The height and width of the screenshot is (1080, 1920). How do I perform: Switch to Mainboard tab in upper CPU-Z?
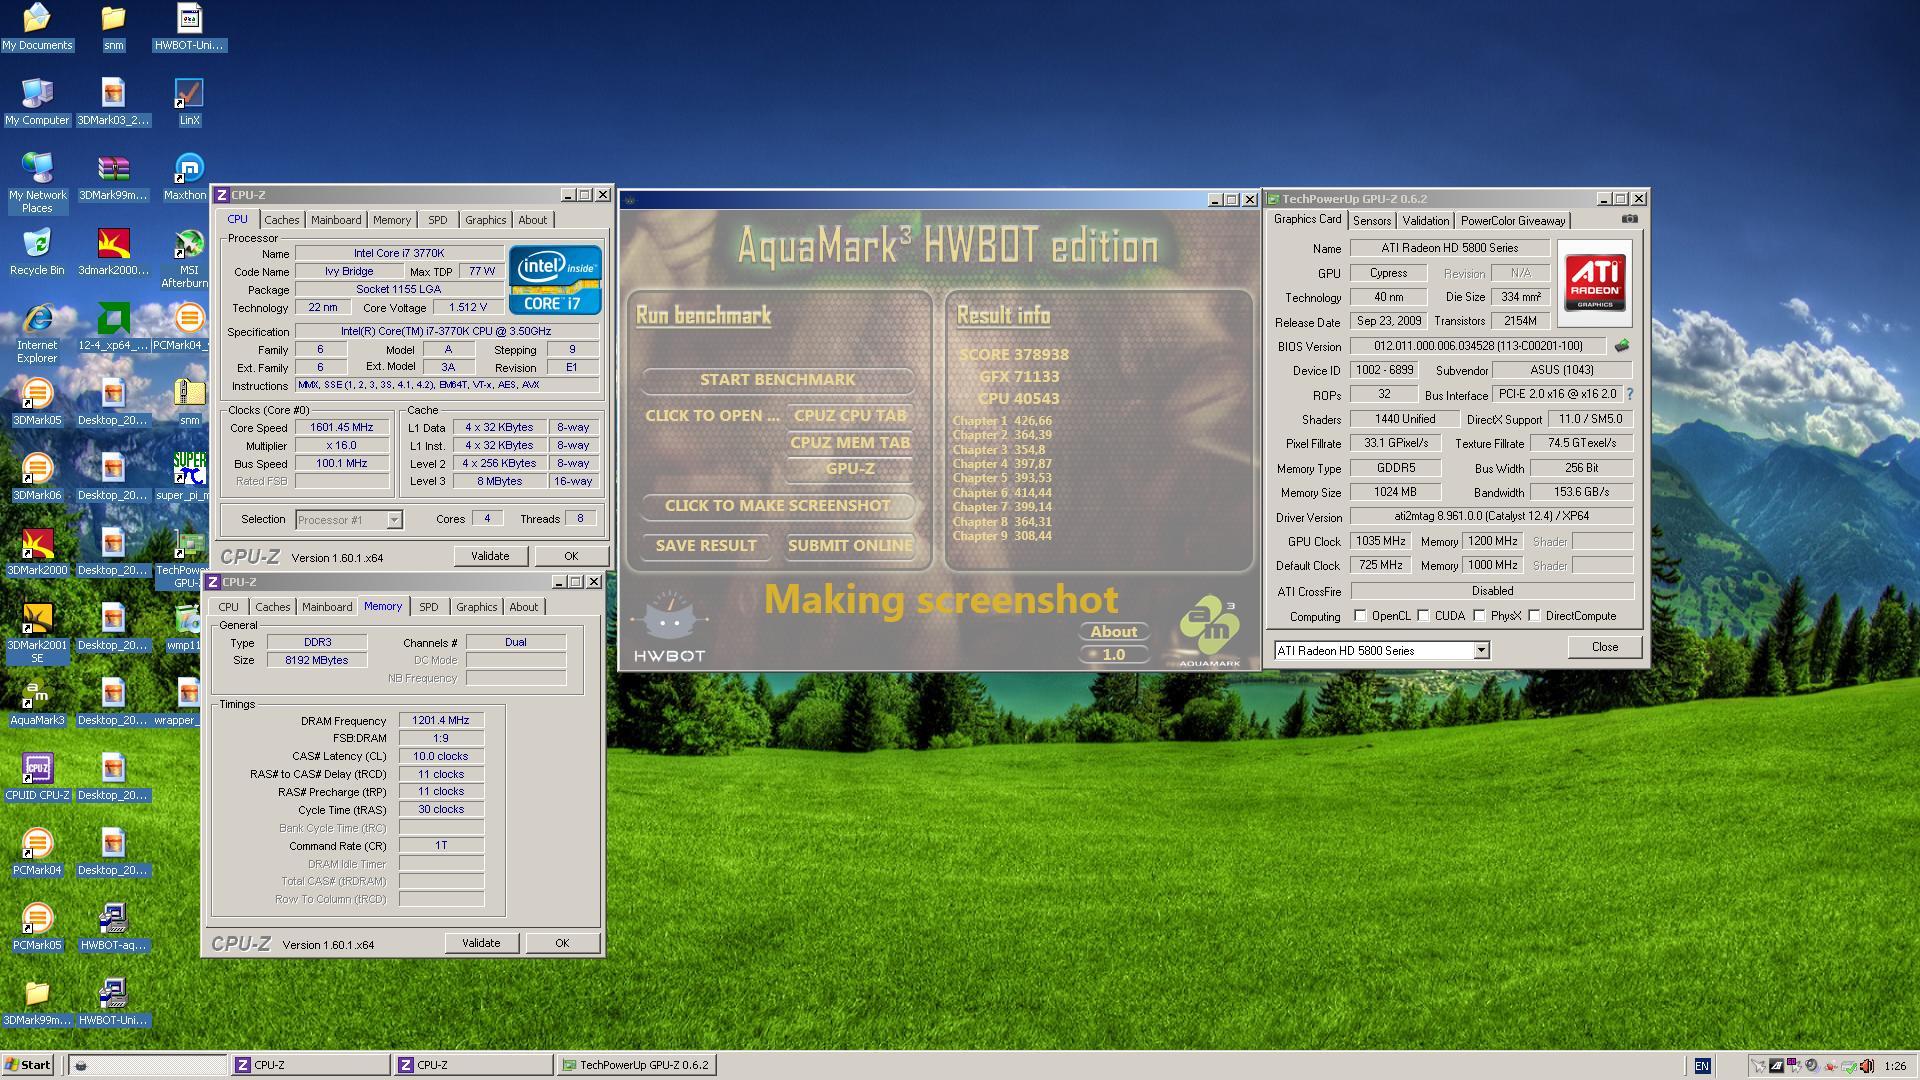[336, 220]
